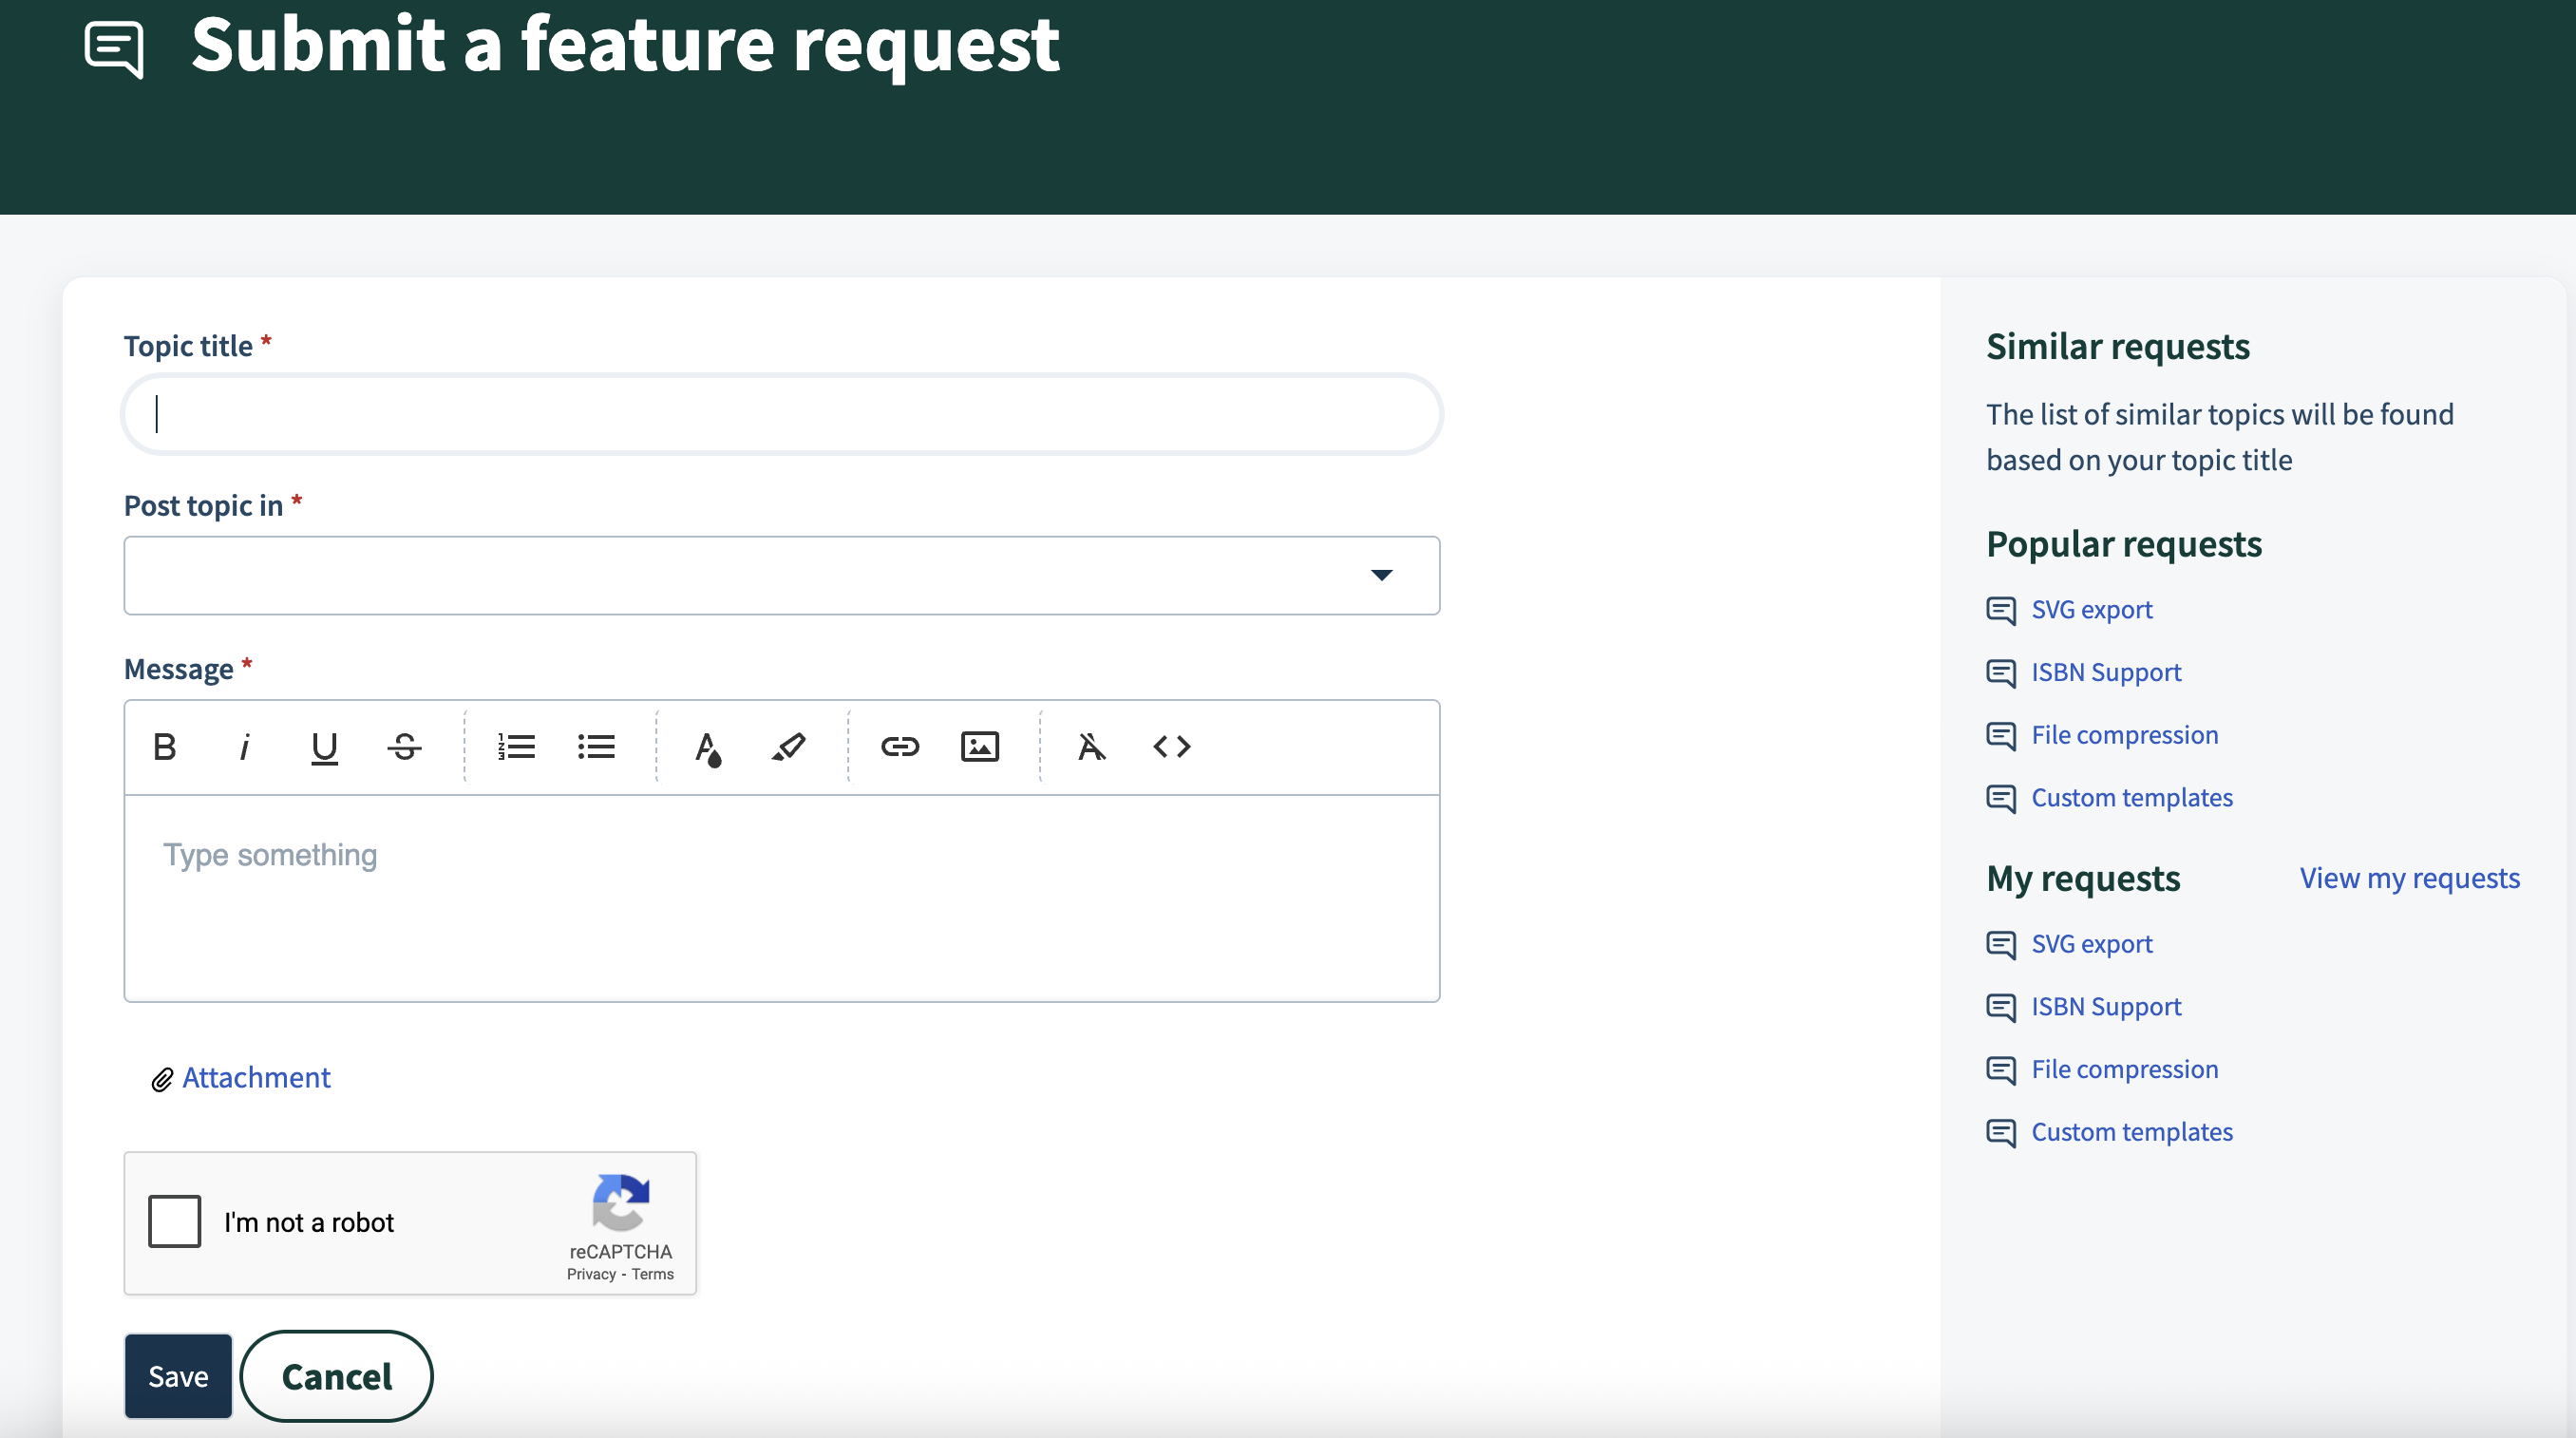Switch to code view
This screenshot has height=1438, width=2576.
(1171, 747)
